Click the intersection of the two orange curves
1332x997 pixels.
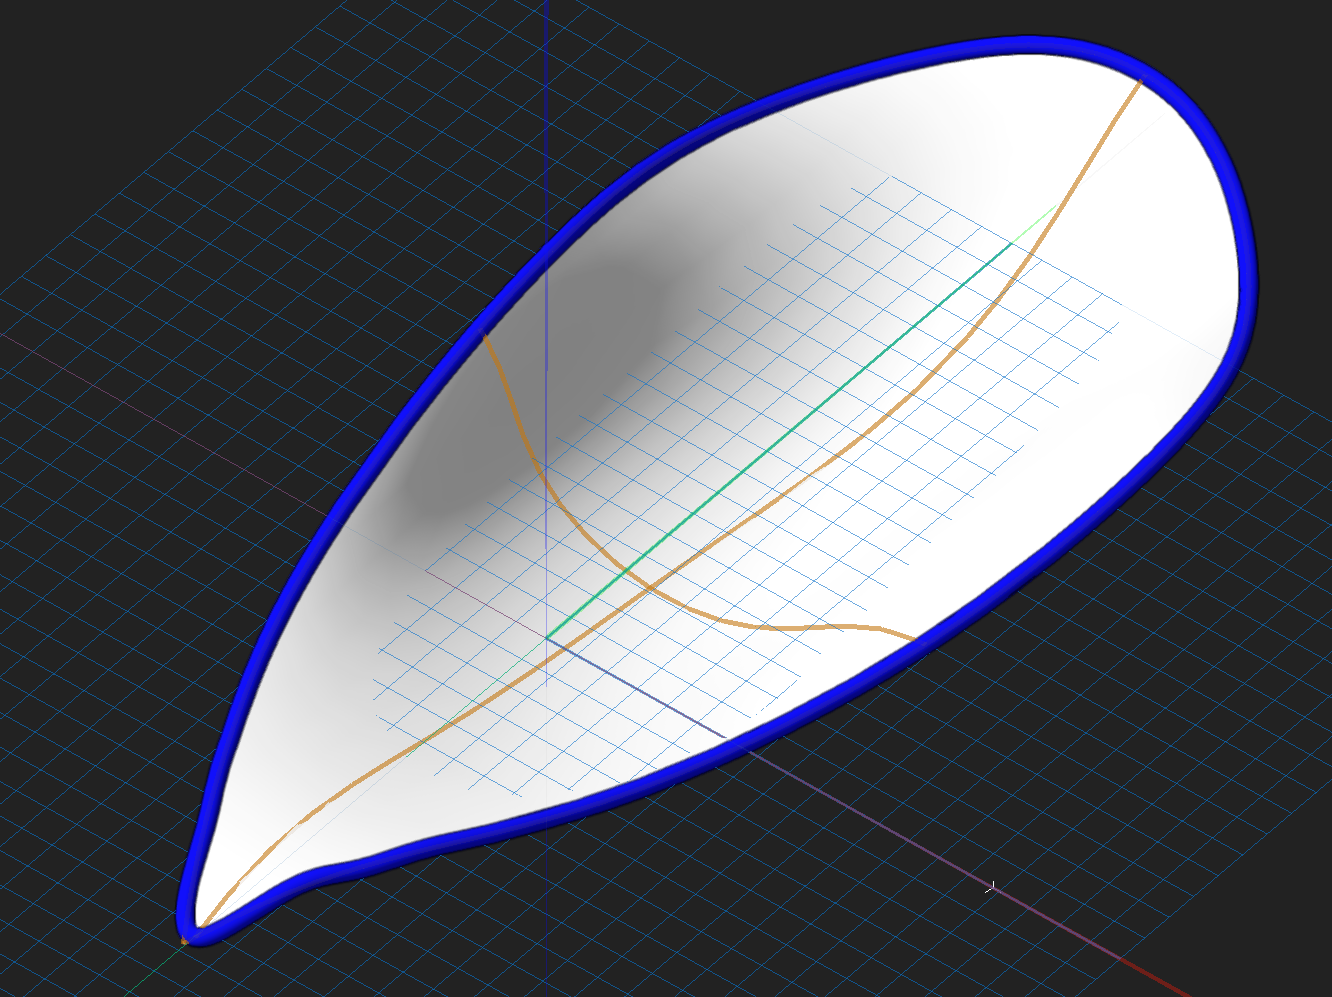646,585
